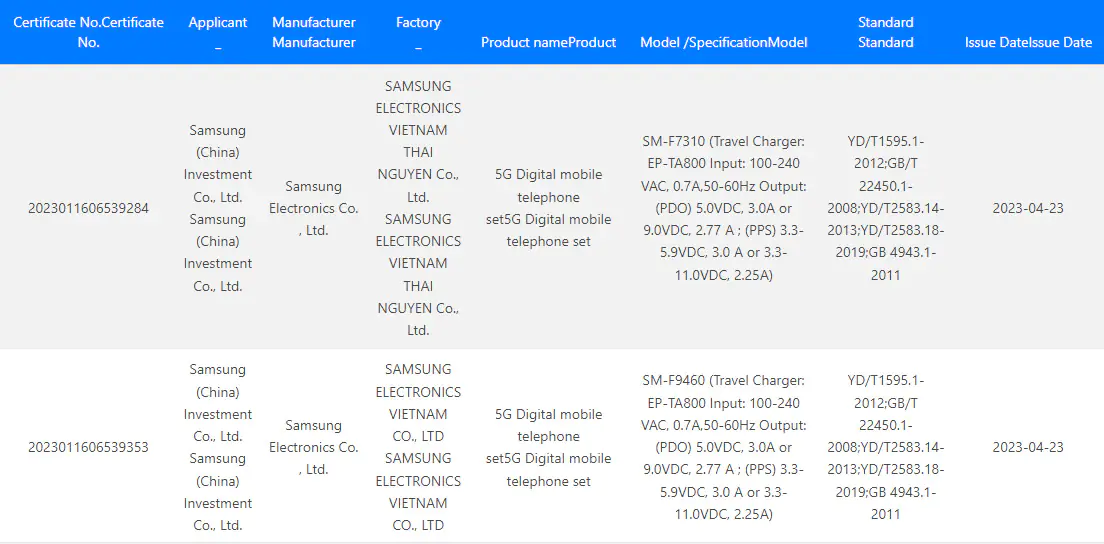Click the Applicant column header
The width and height of the screenshot is (1104, 544).
(218, 32)
